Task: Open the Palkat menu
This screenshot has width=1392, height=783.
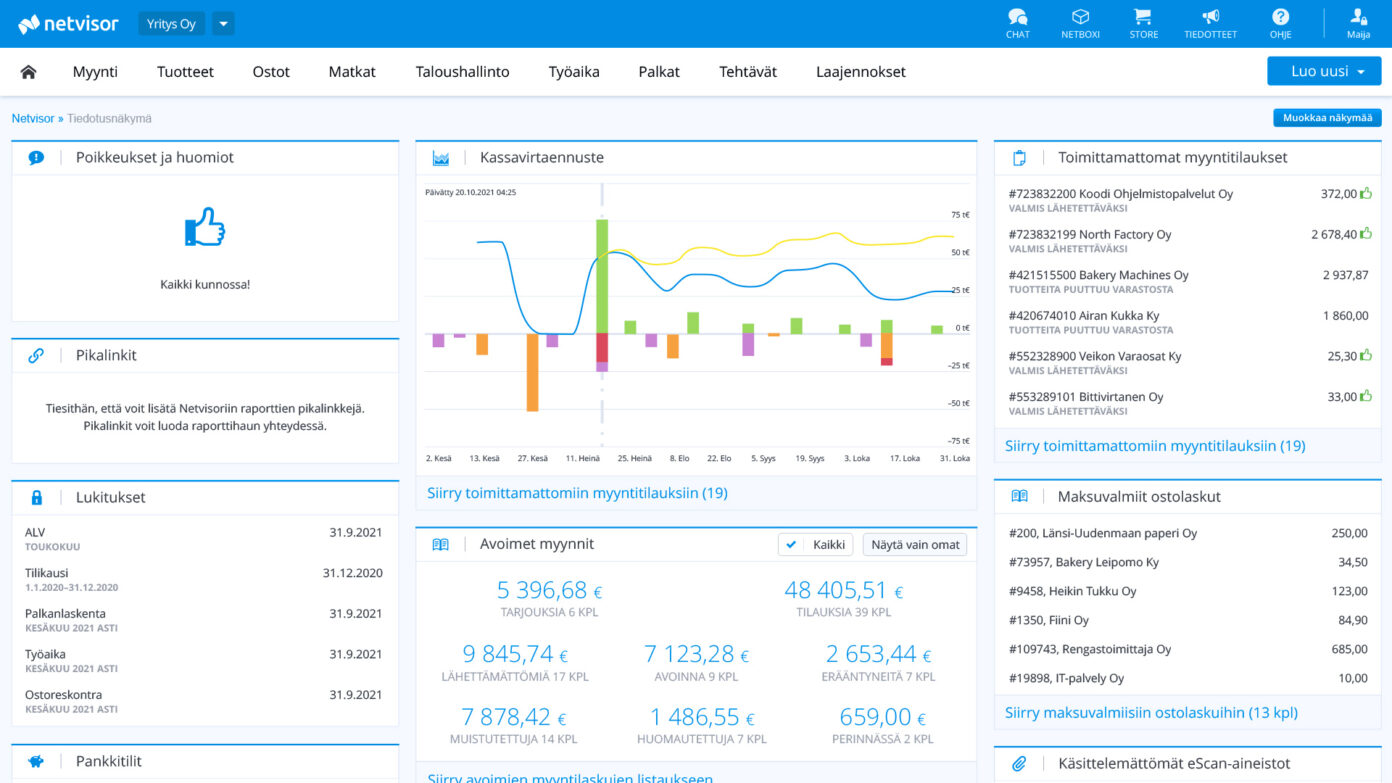Action: pos(659,72)
